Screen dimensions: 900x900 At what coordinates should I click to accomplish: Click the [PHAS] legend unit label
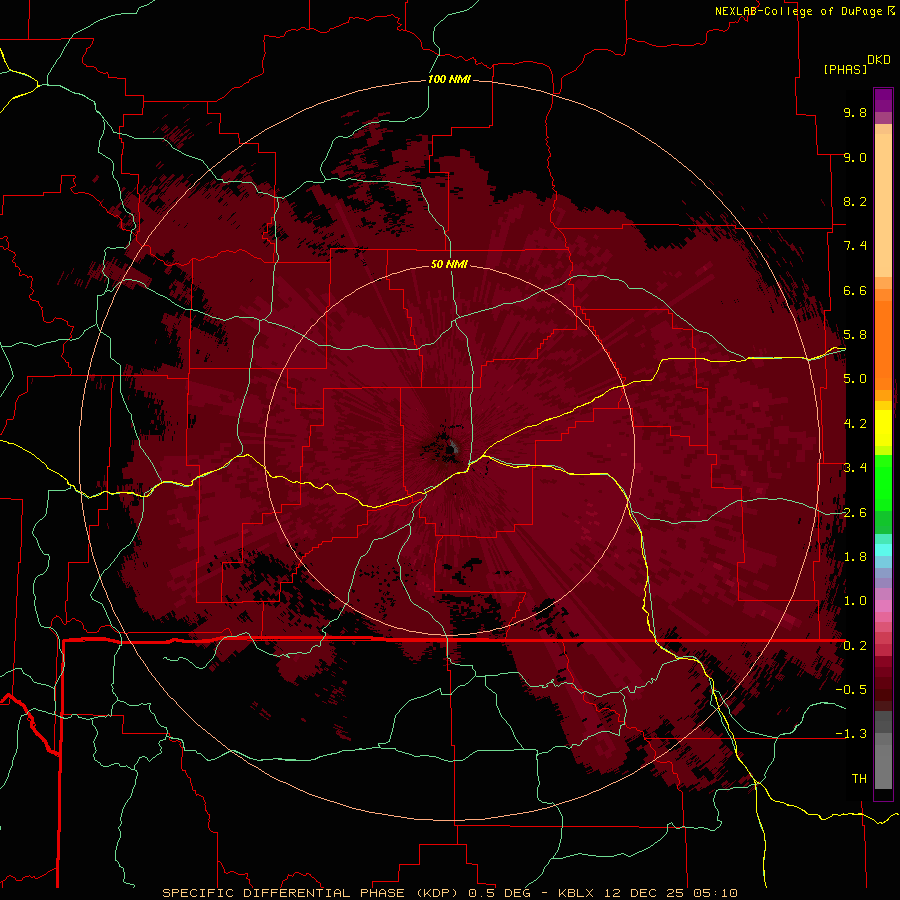(x=845, y=69)
